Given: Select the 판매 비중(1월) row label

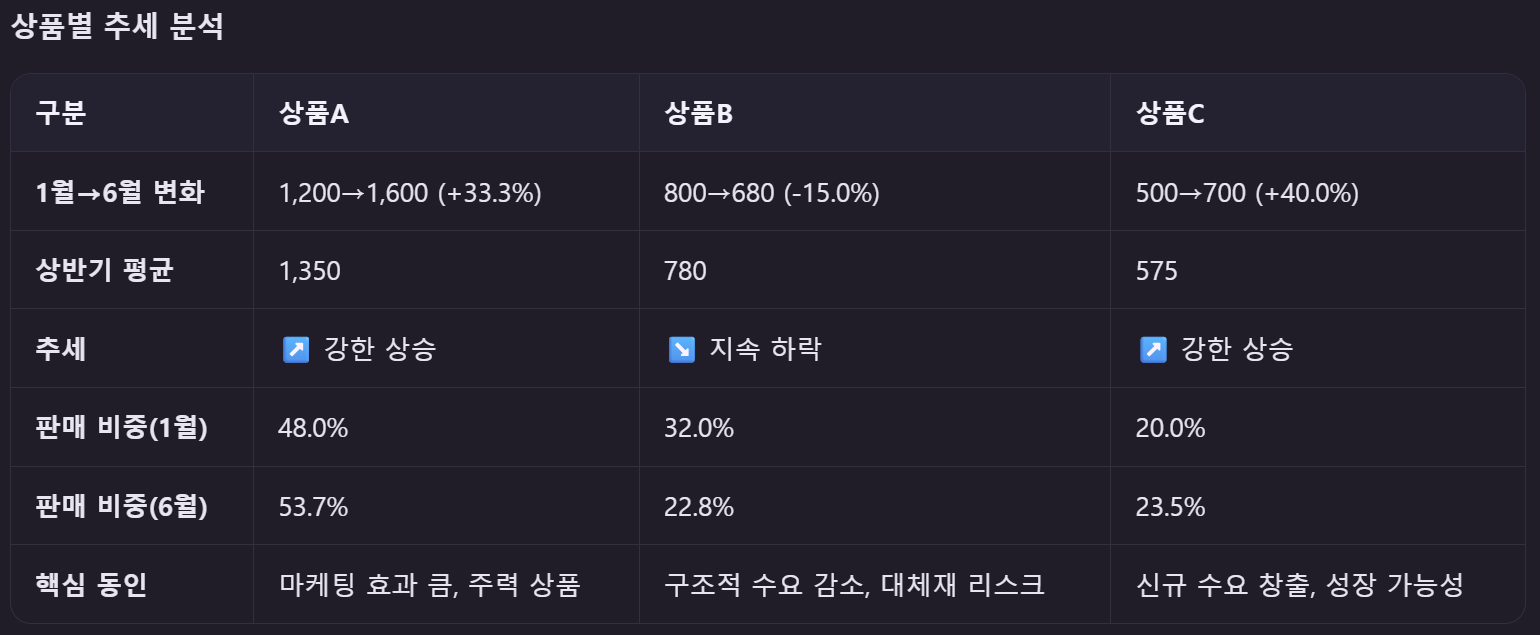Looking at the screenshot, I should point(121,429).
